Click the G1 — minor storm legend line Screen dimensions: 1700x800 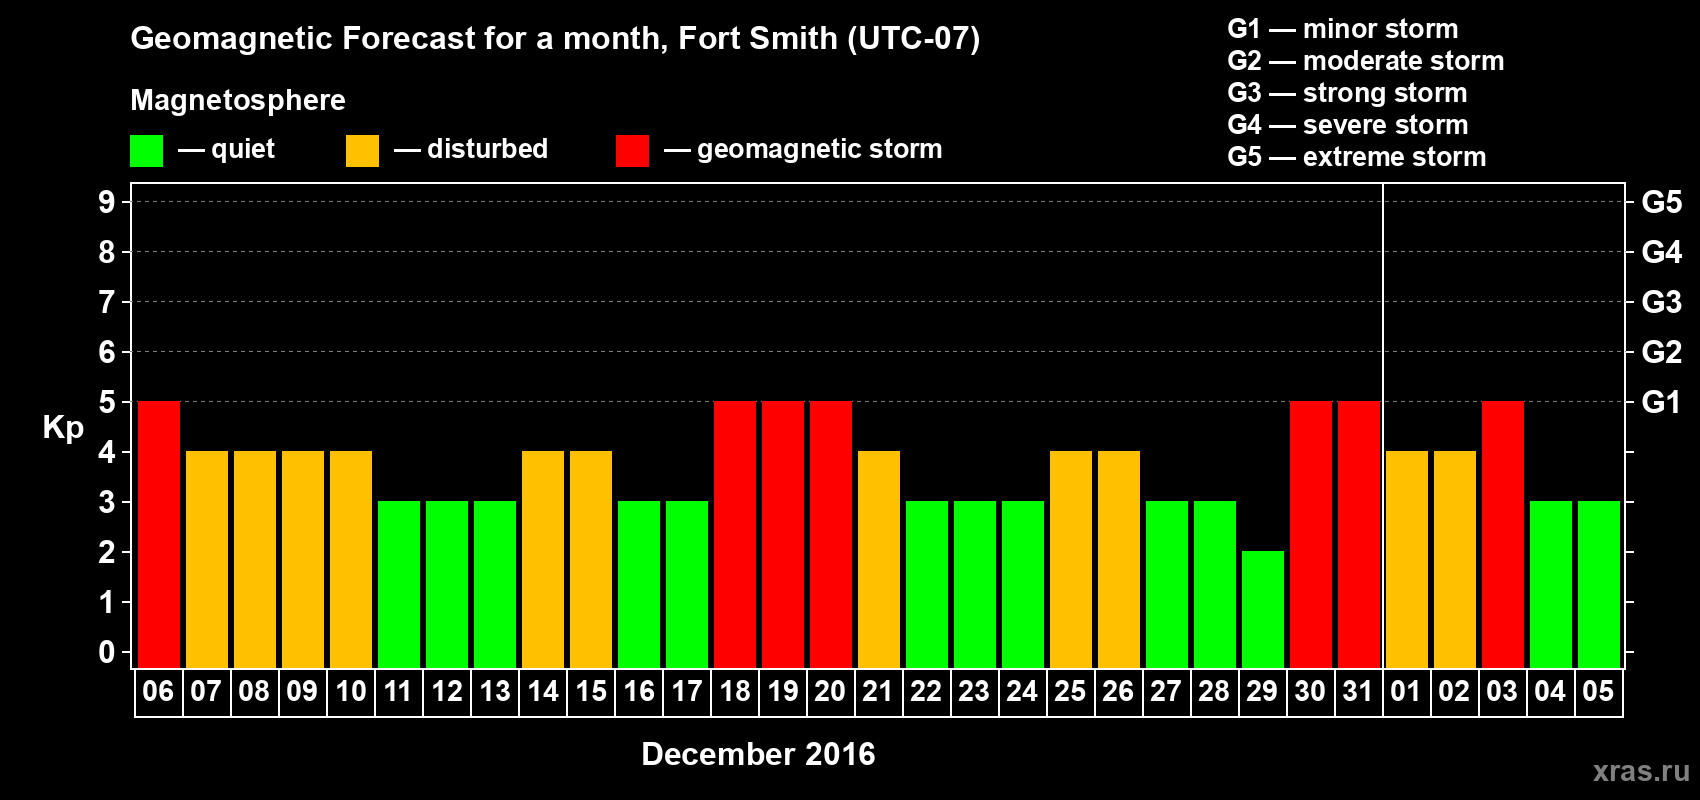coord(1342,29)
